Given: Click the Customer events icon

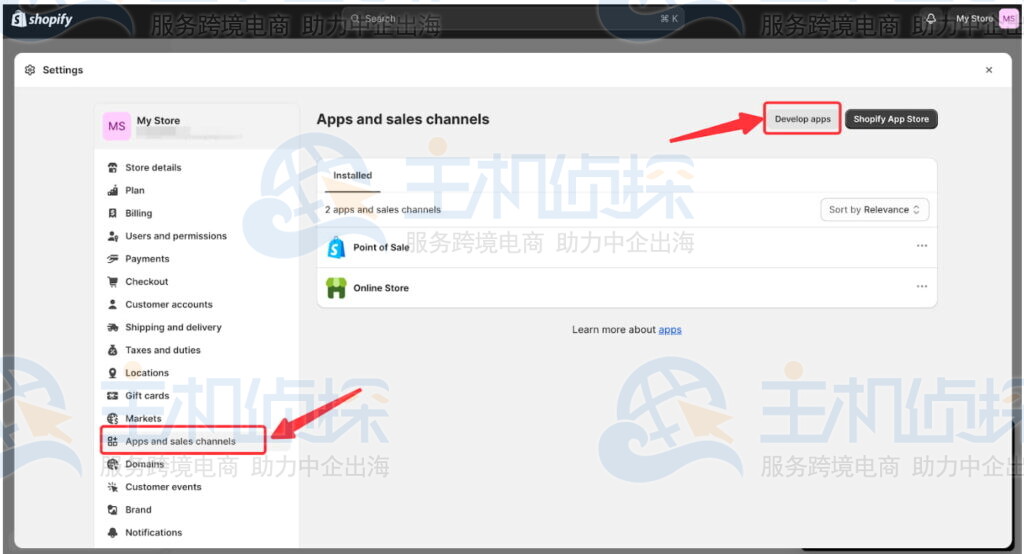Looking at the screenshot, I should tap(112, 487).
